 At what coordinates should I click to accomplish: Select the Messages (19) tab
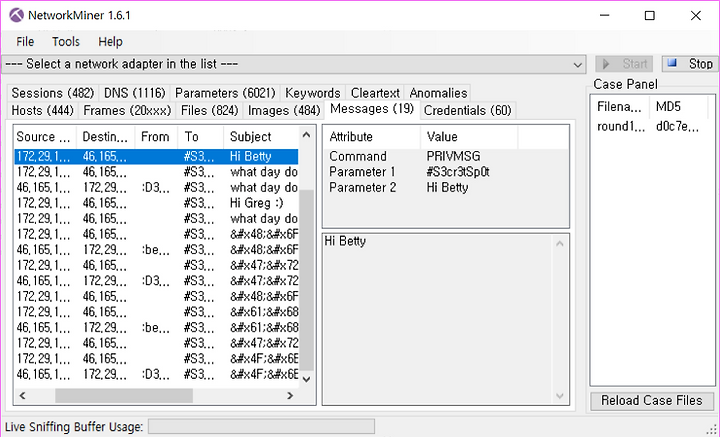372,109
